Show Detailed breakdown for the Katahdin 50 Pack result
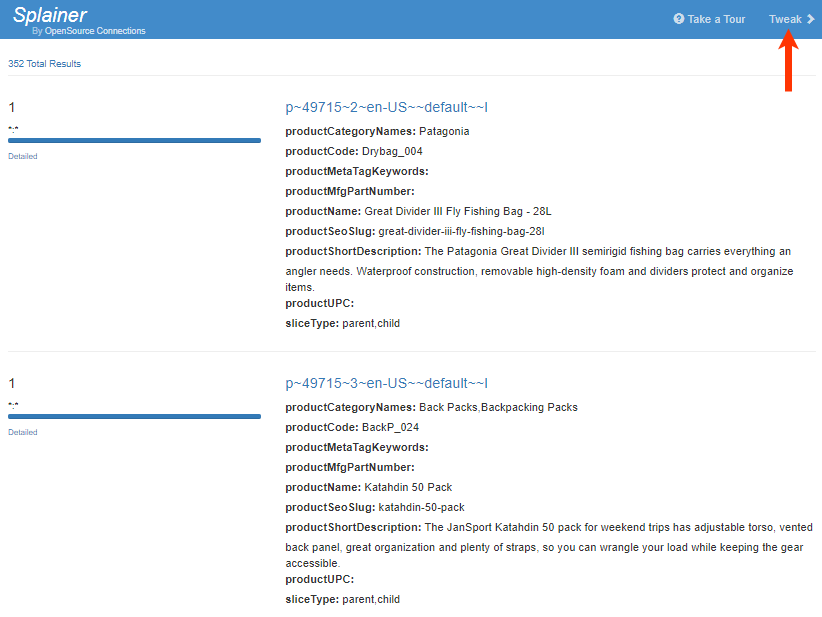This screenshot has height=617, width=822. (22, 431)
